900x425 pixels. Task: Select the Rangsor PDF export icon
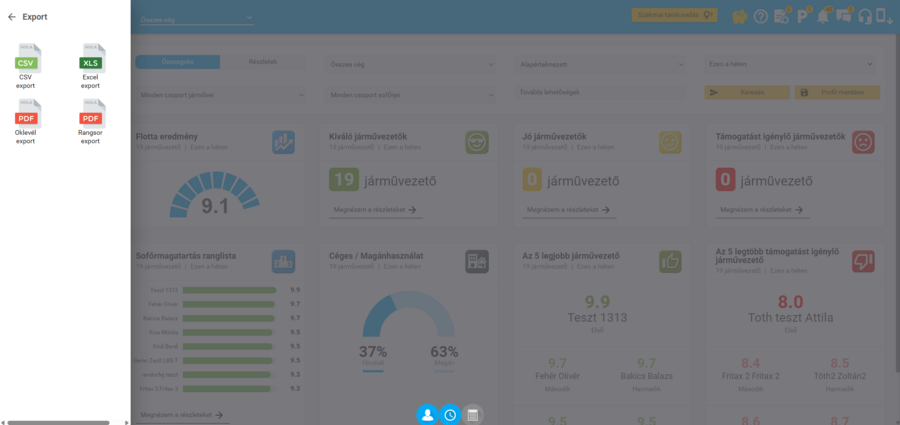point(92,113)
